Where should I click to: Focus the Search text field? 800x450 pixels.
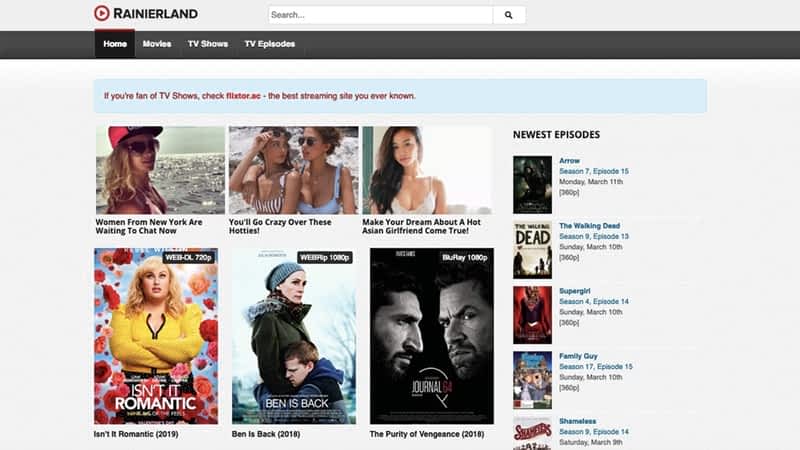(381, 15)
